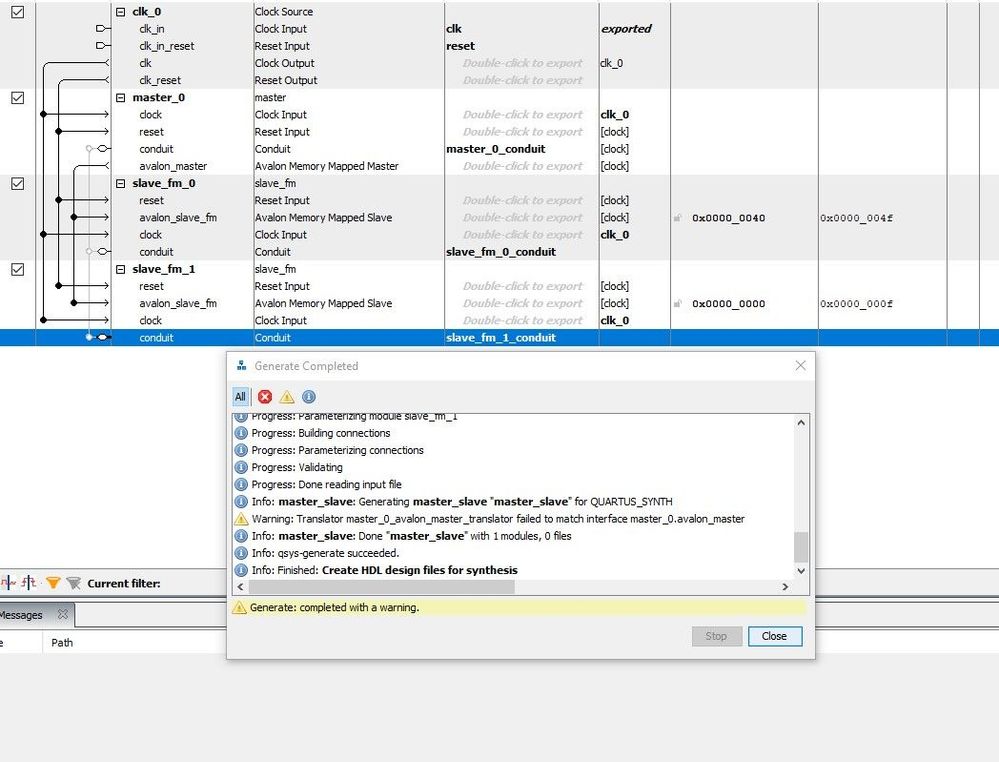Disable the slave_fm_1 component checkbox

point(17,269)
